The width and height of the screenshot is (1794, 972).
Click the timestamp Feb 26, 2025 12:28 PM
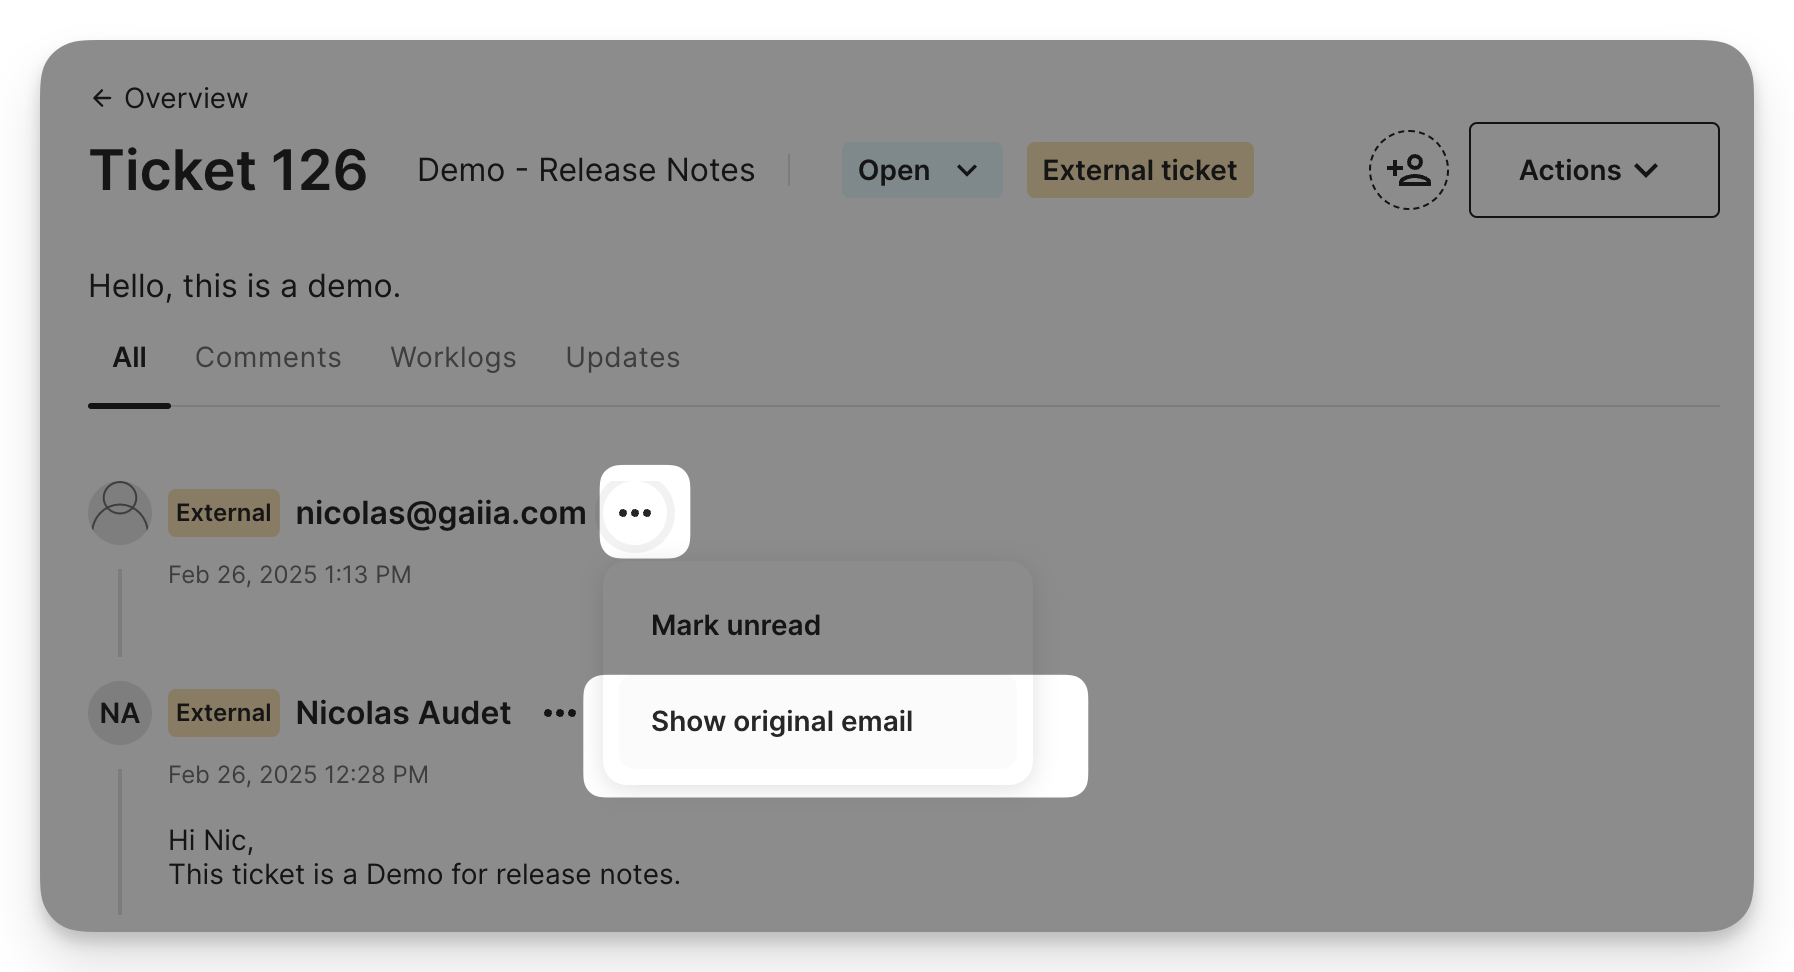click(298, 775)
